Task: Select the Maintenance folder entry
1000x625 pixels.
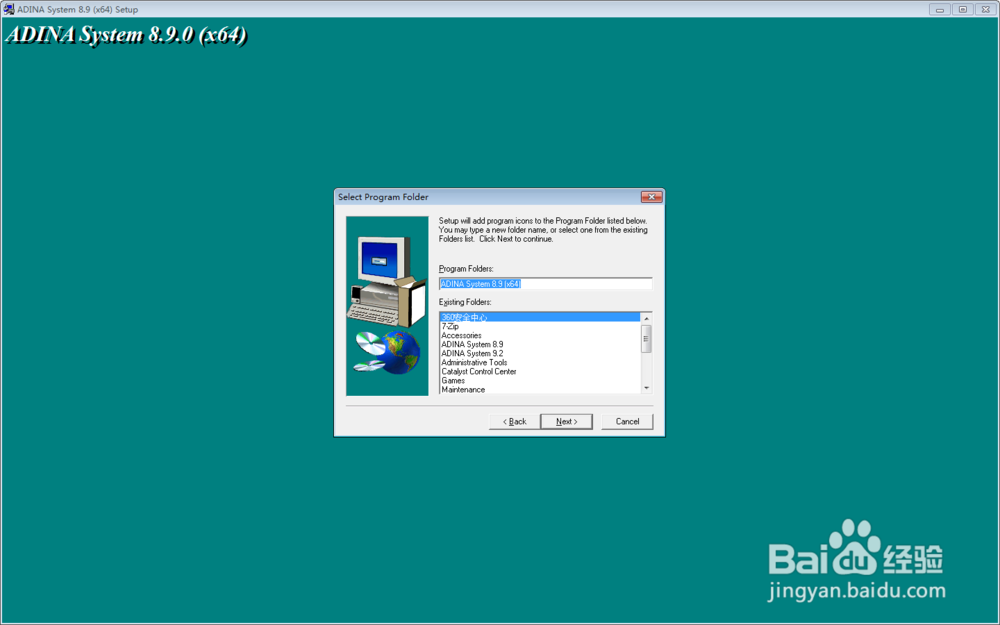Action: coord(540,389)
